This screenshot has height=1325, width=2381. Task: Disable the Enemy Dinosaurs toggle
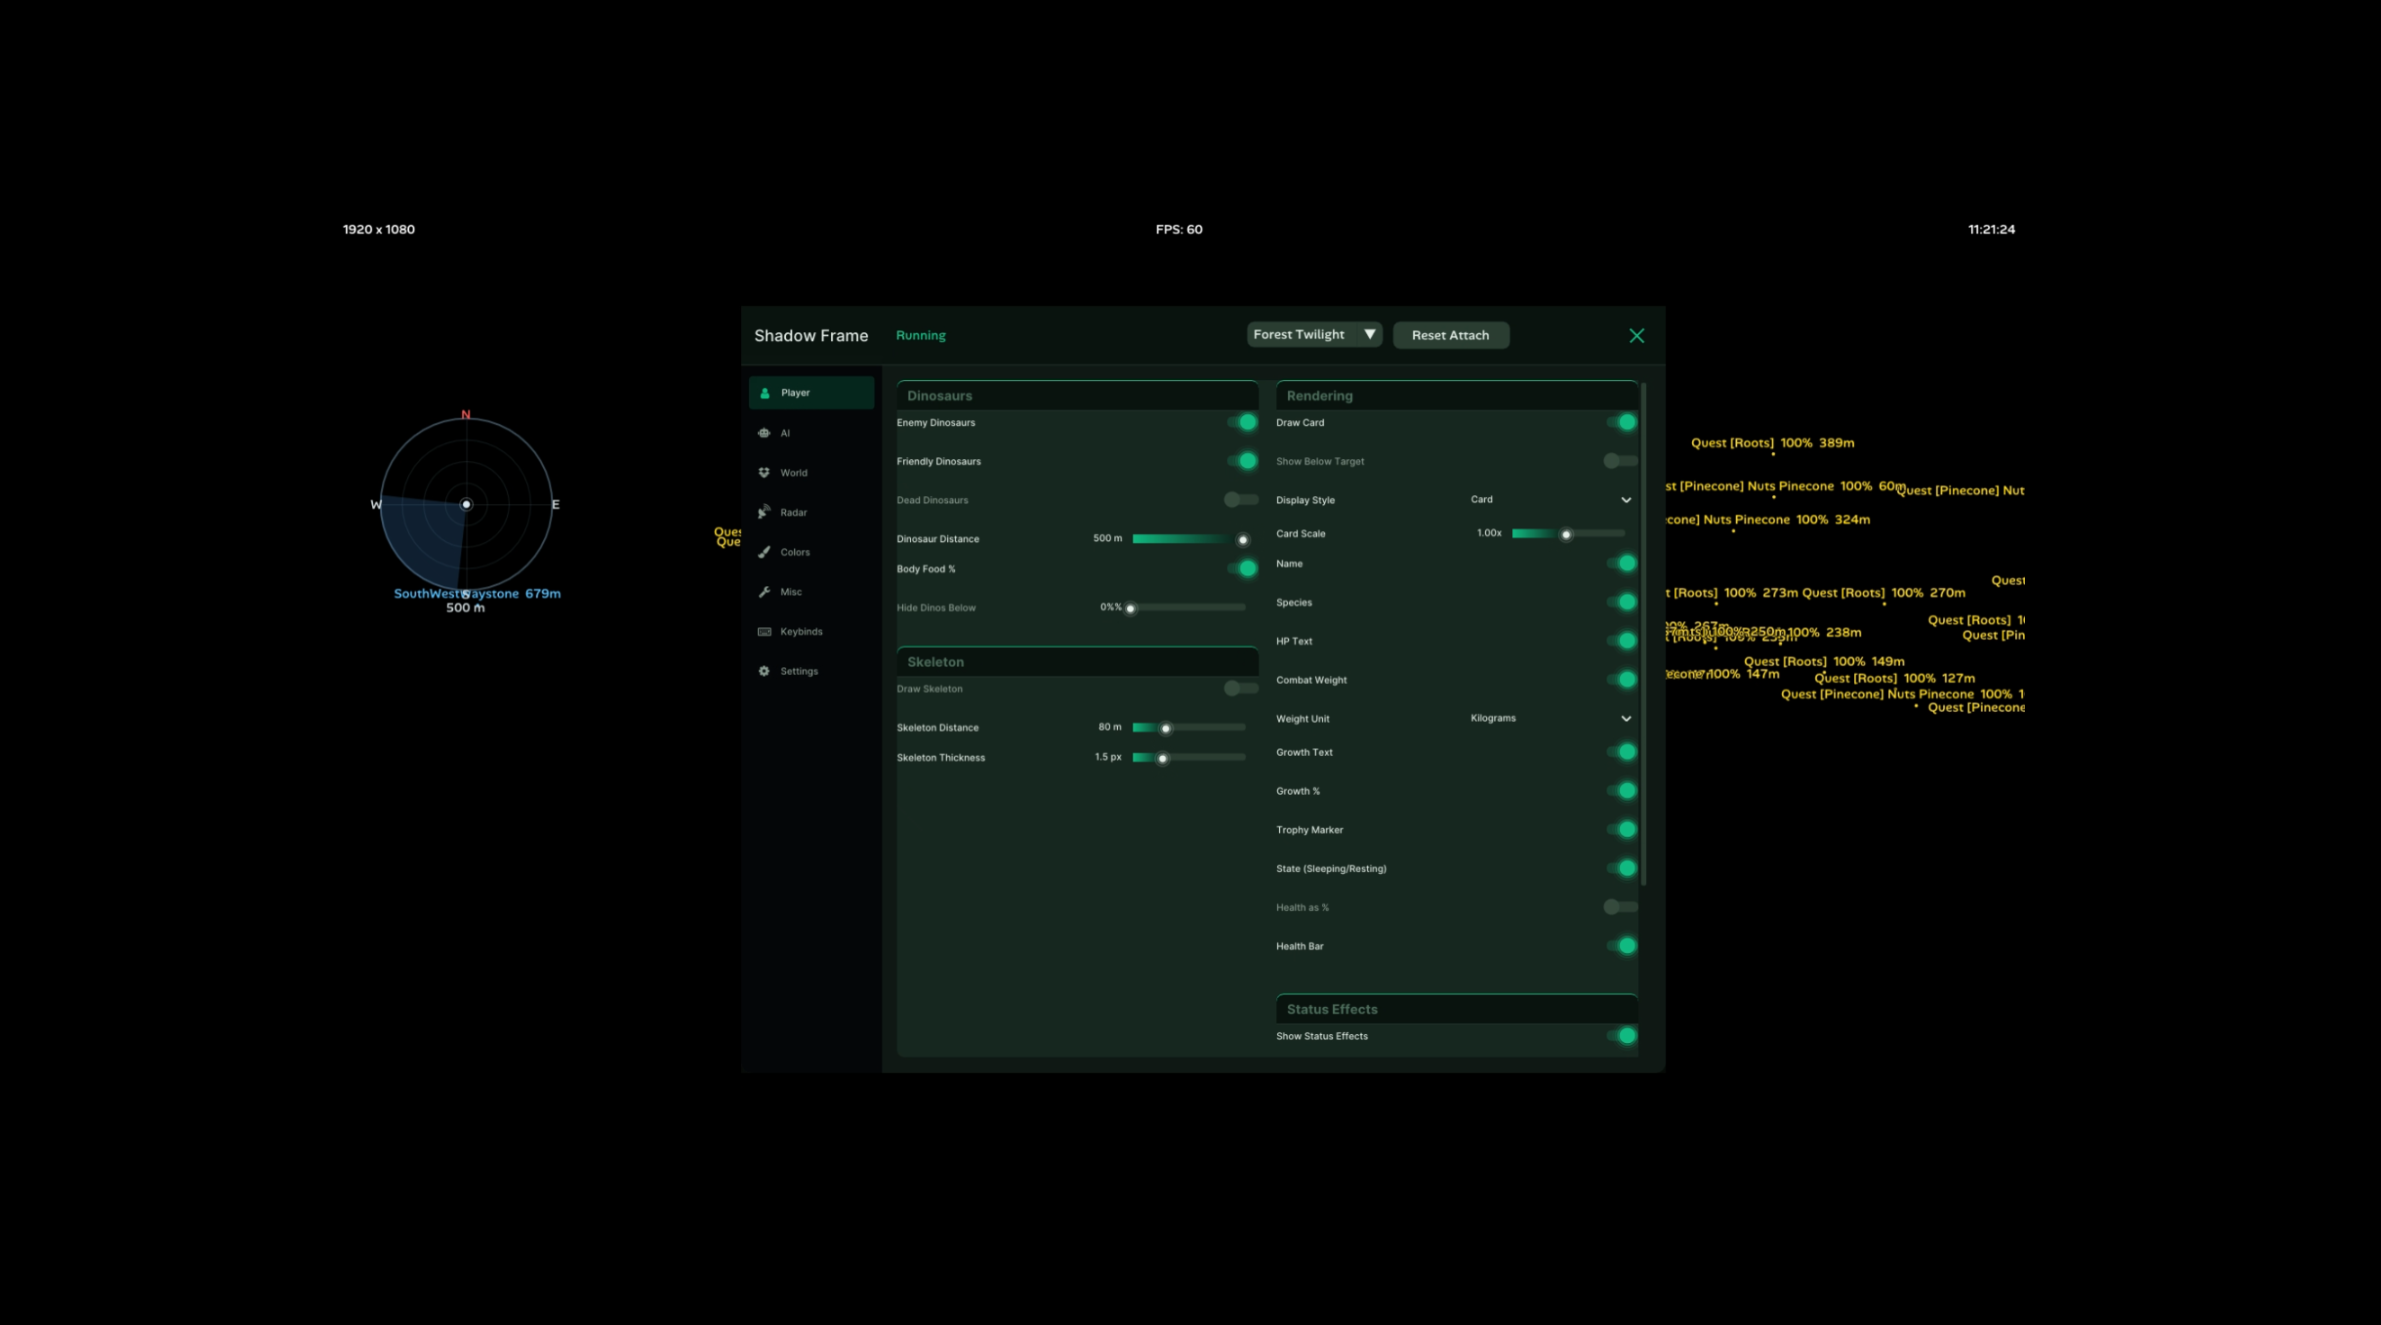1242,422
